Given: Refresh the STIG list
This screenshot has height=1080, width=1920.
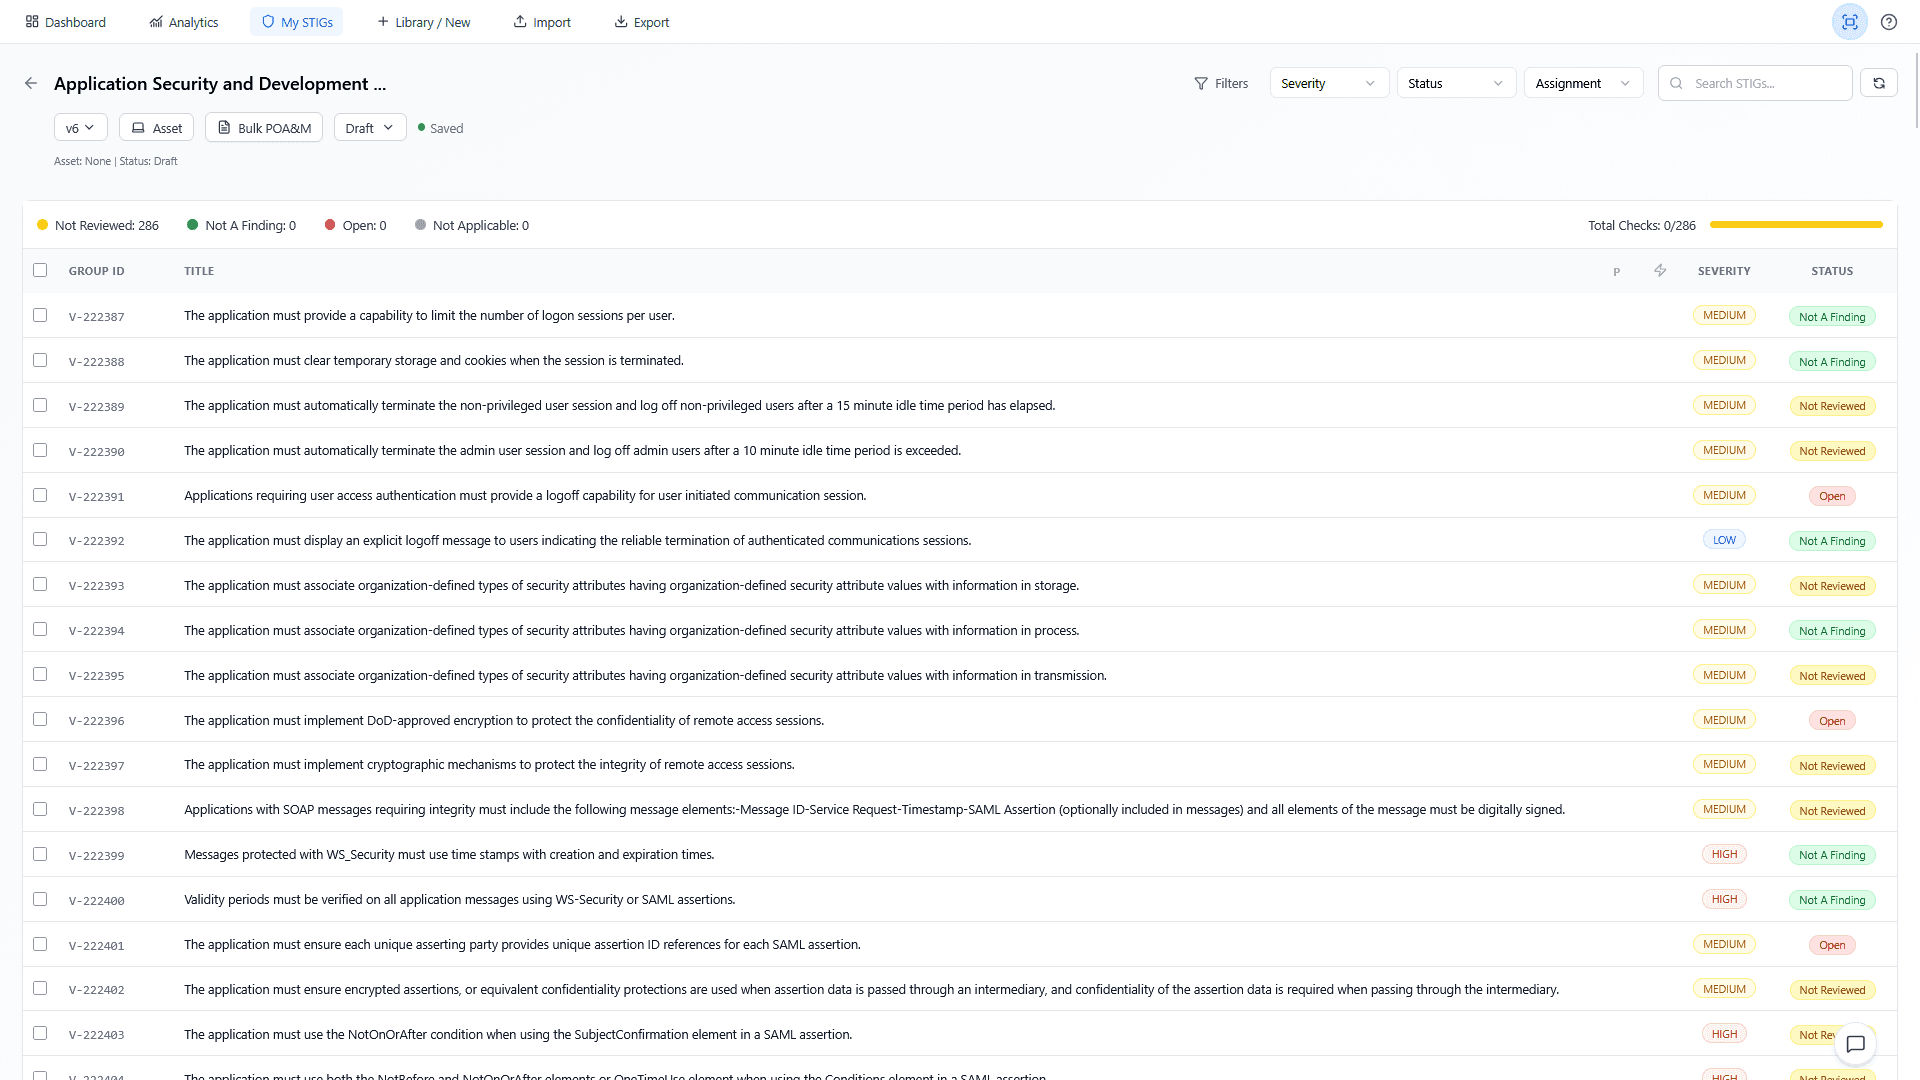Looking at the screenshot, I should click(1879, 83).
